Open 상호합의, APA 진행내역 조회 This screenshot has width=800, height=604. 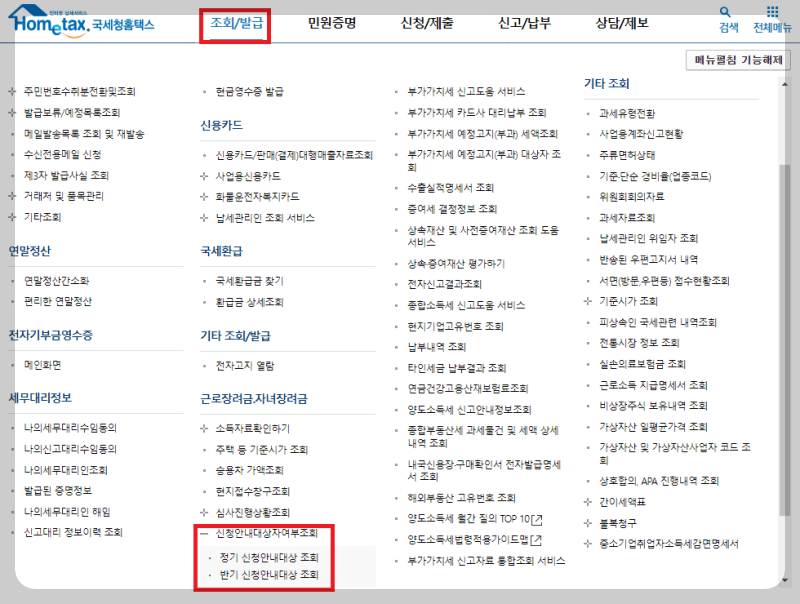(x=659, y=481)
